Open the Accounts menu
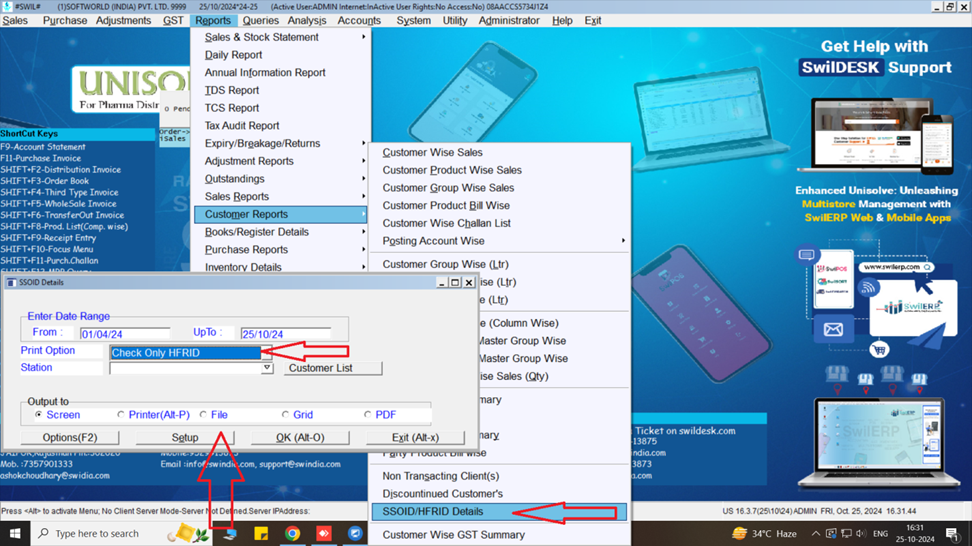 pyautogui.click(x=359, y=20)
